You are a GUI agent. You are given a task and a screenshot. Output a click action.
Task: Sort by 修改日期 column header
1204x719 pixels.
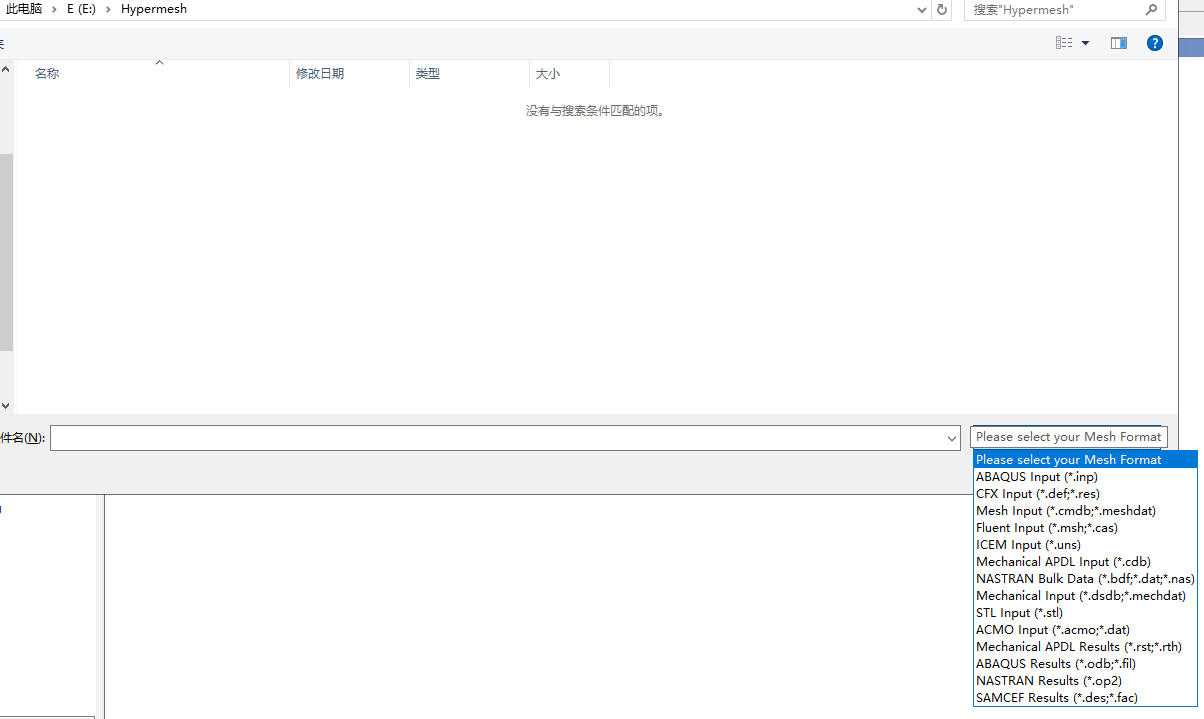tap(349, 74)
